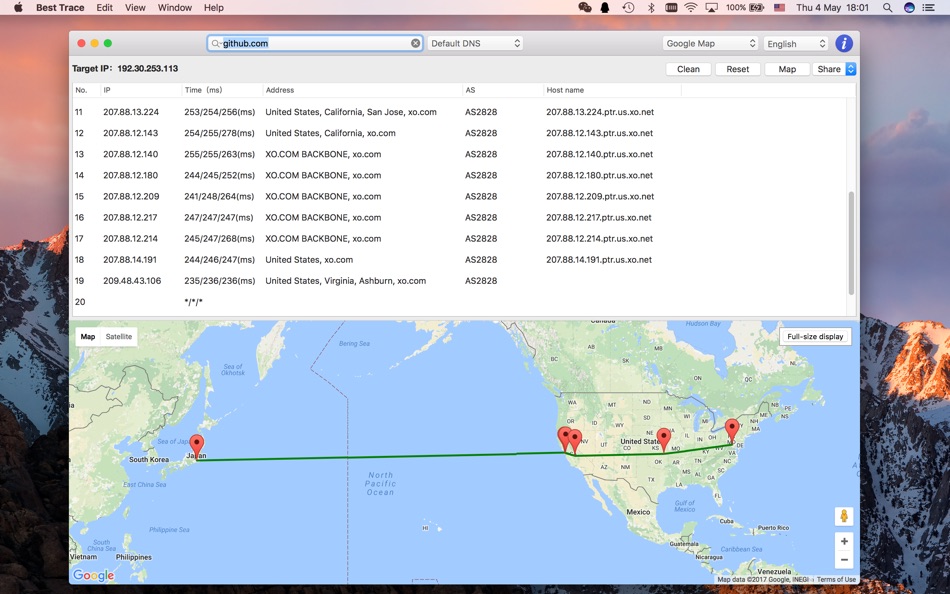Zoom in the map with plus
Image resolution: width=950 pixels, height=594 pixels.
[x=843, y=541]
